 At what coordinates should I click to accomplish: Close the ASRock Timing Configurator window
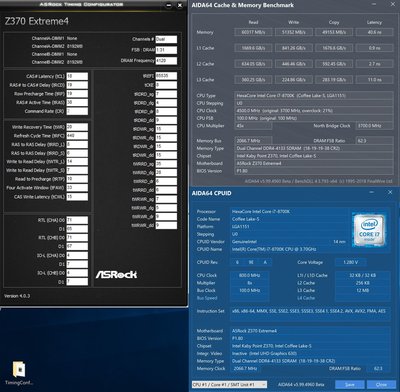pos(180,5)
